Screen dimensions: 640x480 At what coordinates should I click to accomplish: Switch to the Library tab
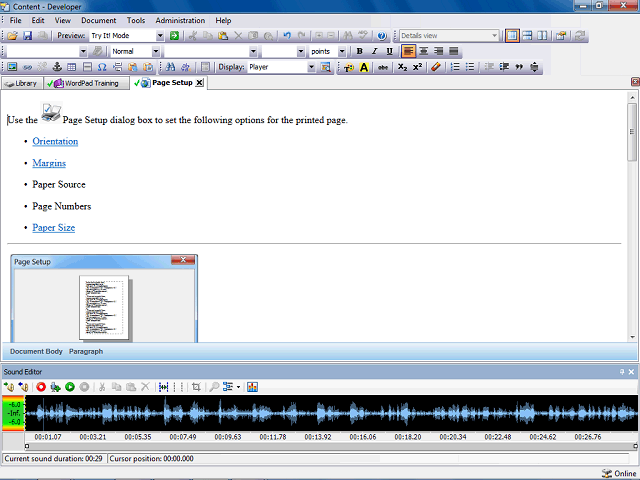(21, 83)
